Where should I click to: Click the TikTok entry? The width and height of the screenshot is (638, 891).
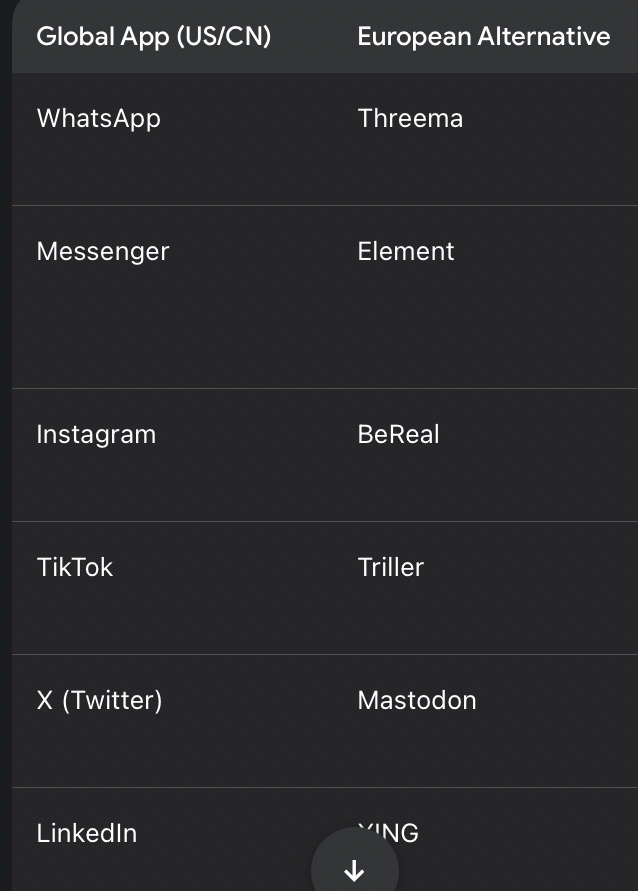[75, 567]
